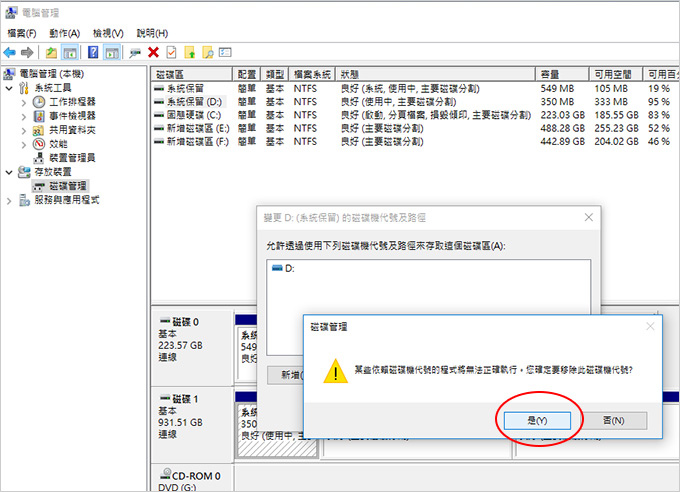This screenshot has height=492, width=680.
Task: Click the yellow warning triangle icon
Action: [335, 371]
